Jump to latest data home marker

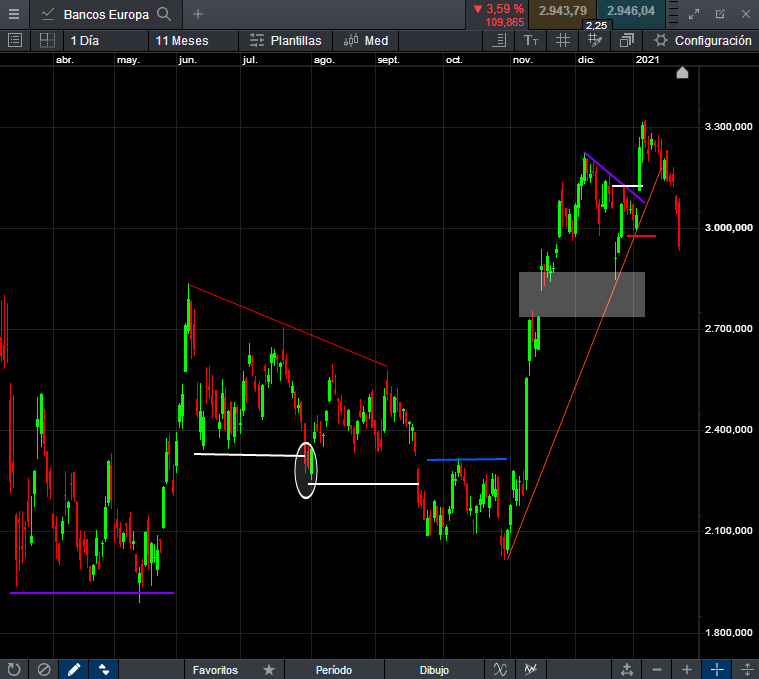682,73
